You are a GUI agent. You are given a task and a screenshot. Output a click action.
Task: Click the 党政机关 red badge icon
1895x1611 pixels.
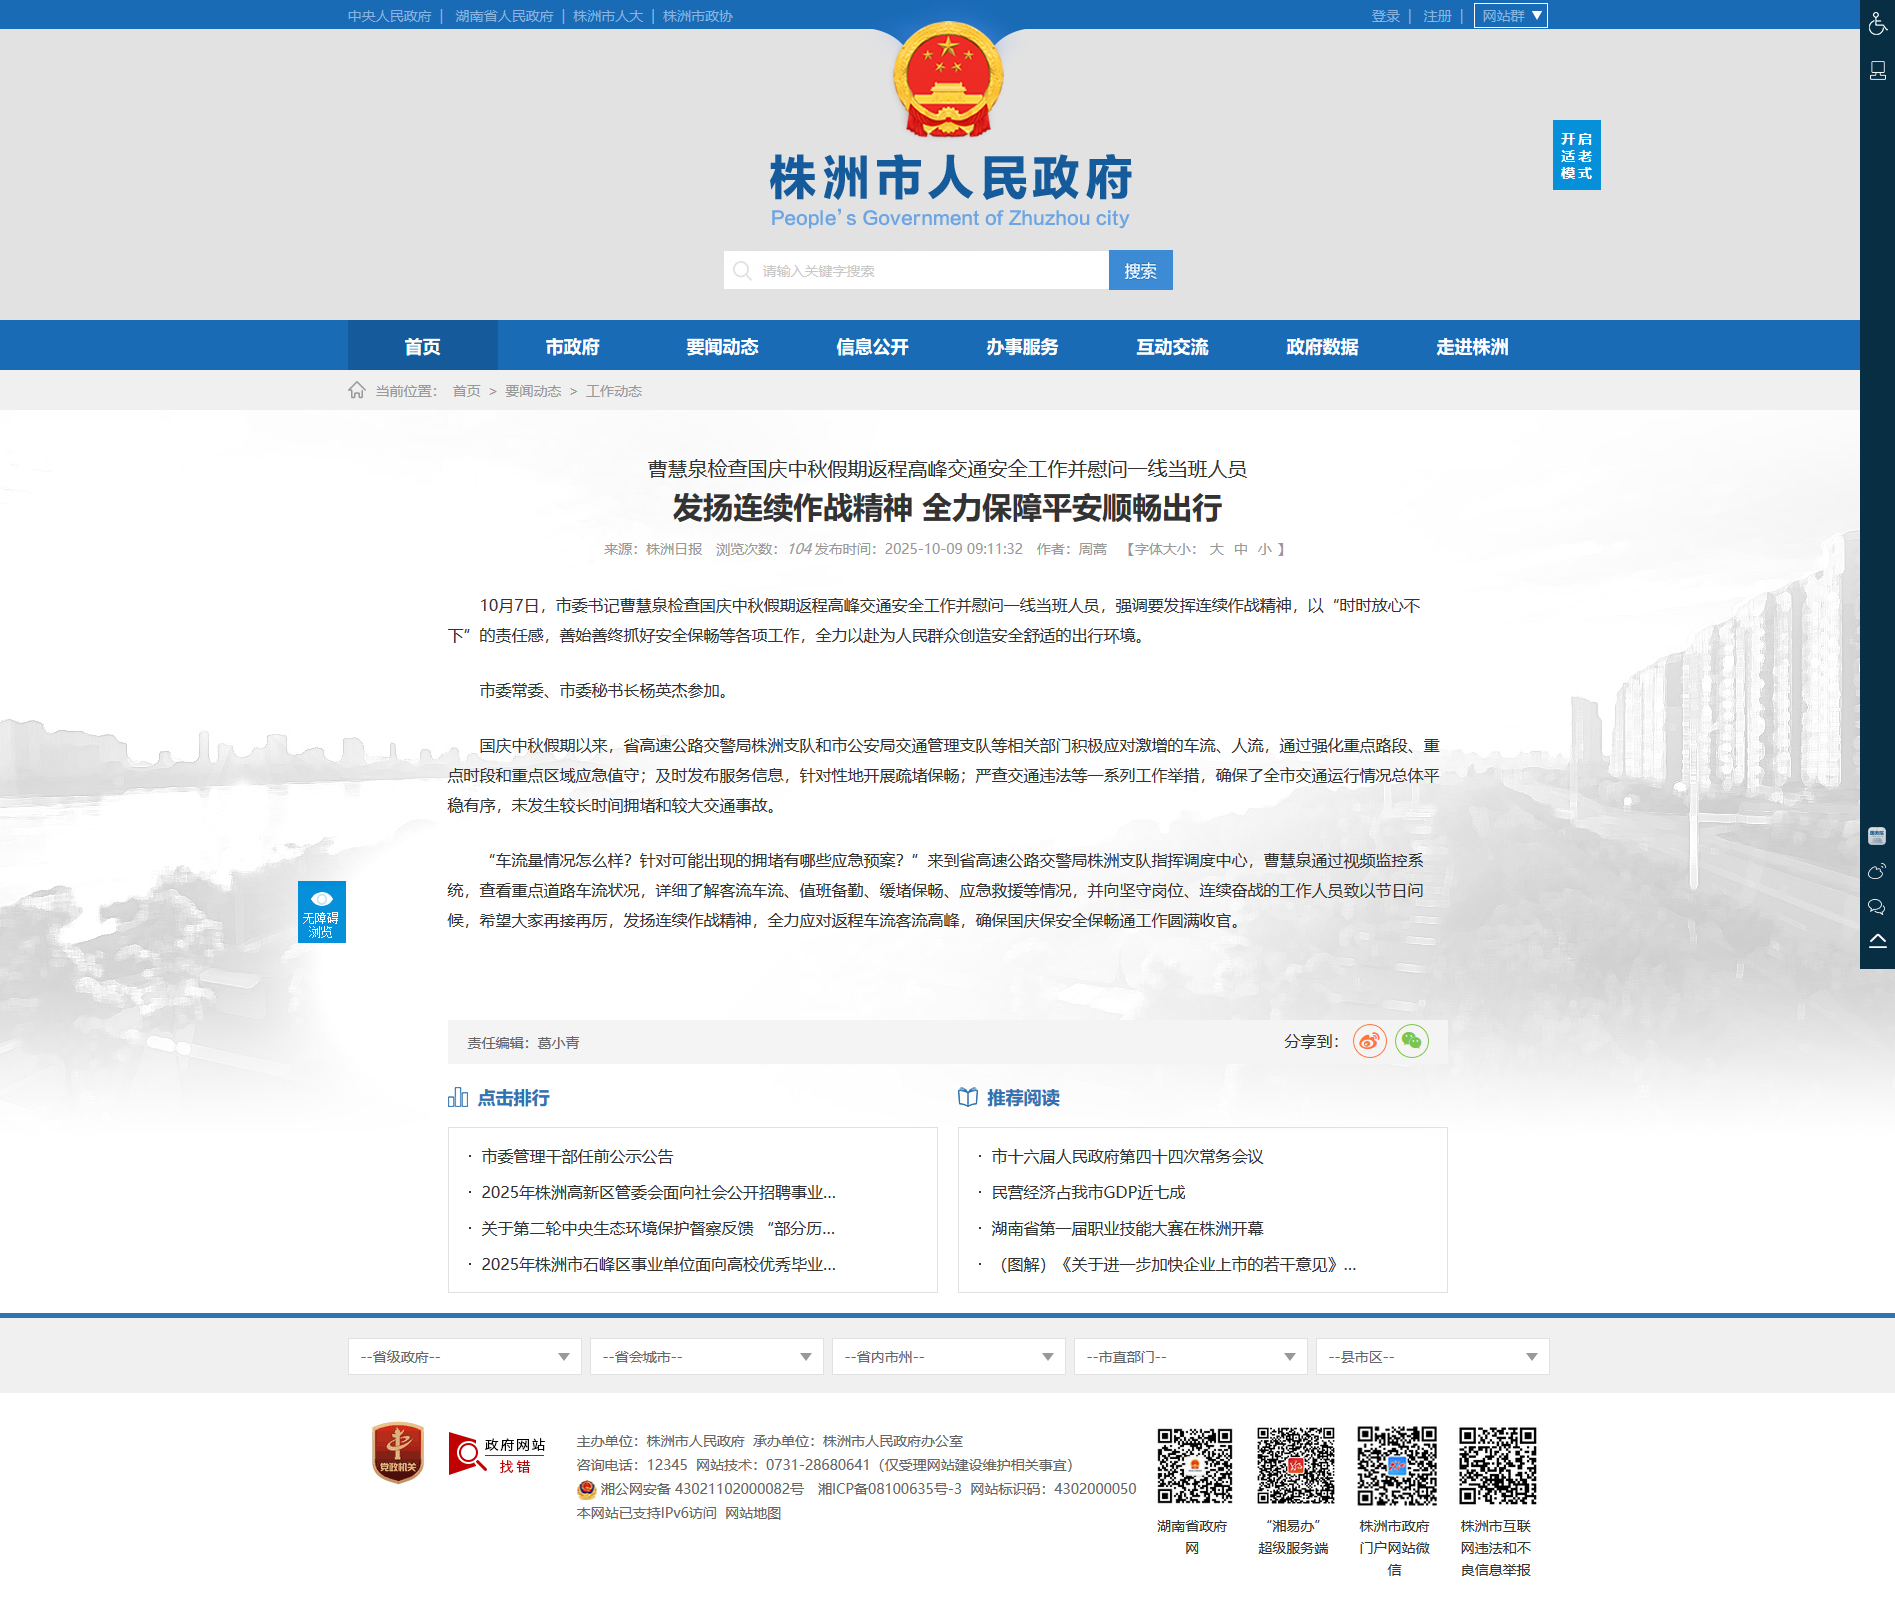pyautogui.click(x=398, y=1453)
